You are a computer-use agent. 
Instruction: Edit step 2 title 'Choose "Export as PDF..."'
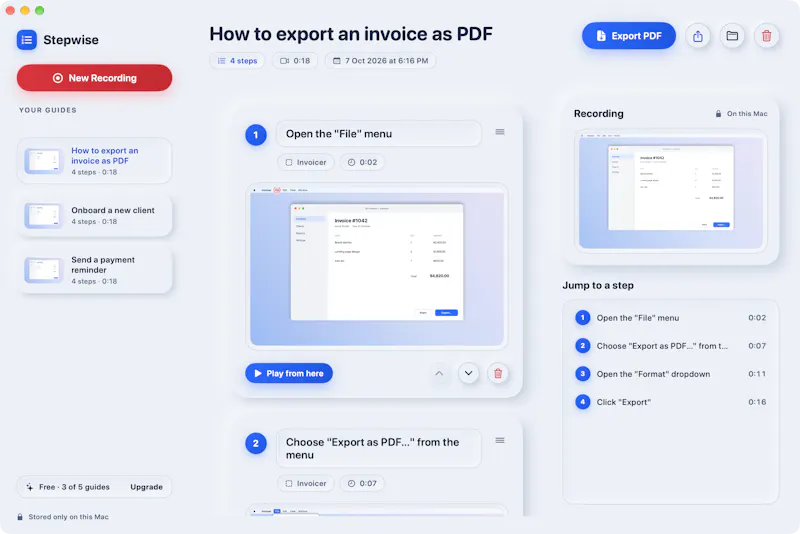click(x=379, y=448)
